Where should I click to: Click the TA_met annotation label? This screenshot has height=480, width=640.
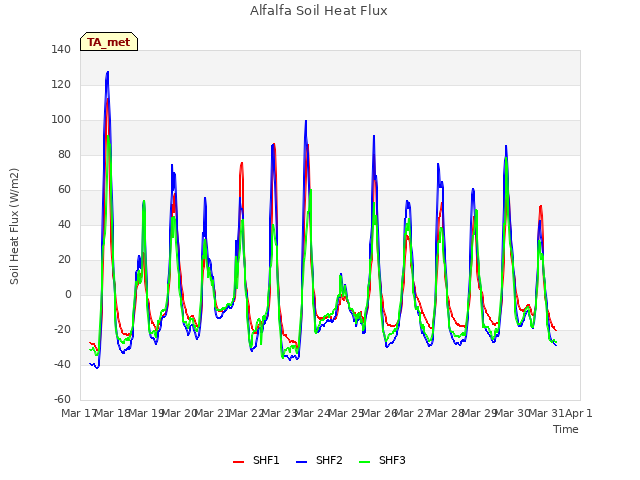pyautogui.click(x=109, y=42)
